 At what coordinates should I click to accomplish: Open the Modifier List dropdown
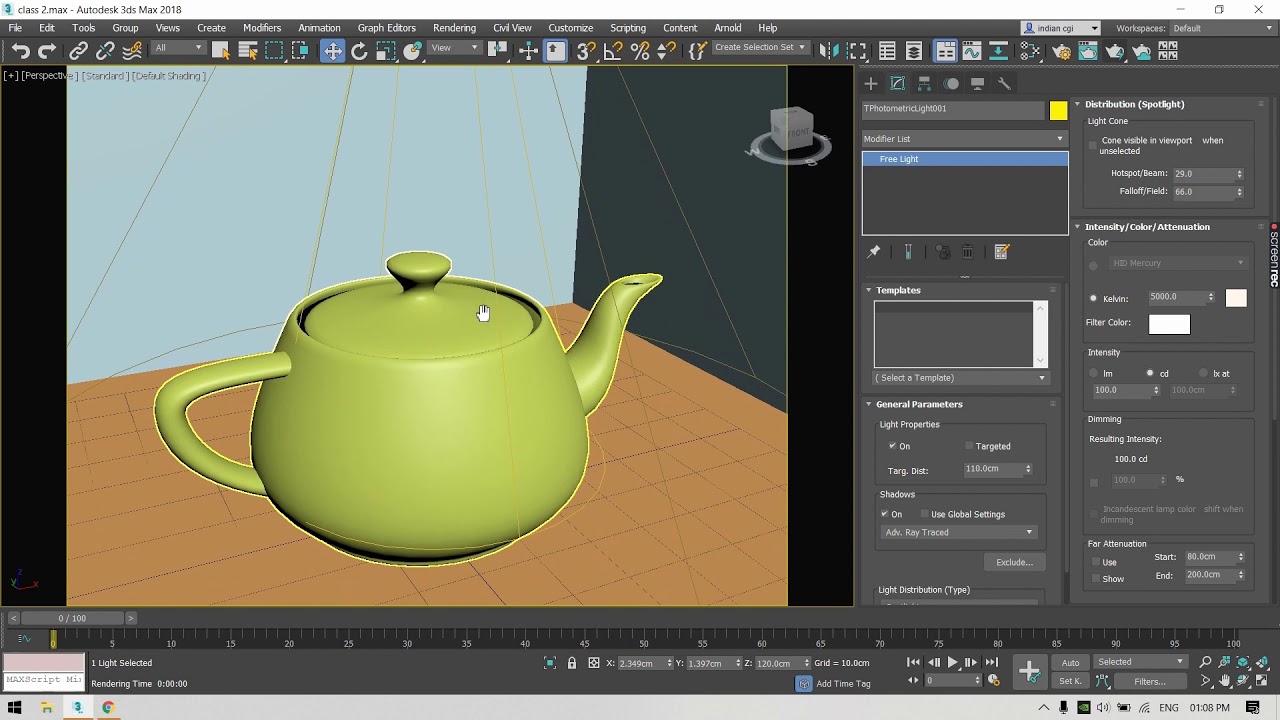(x=964, y=139)
